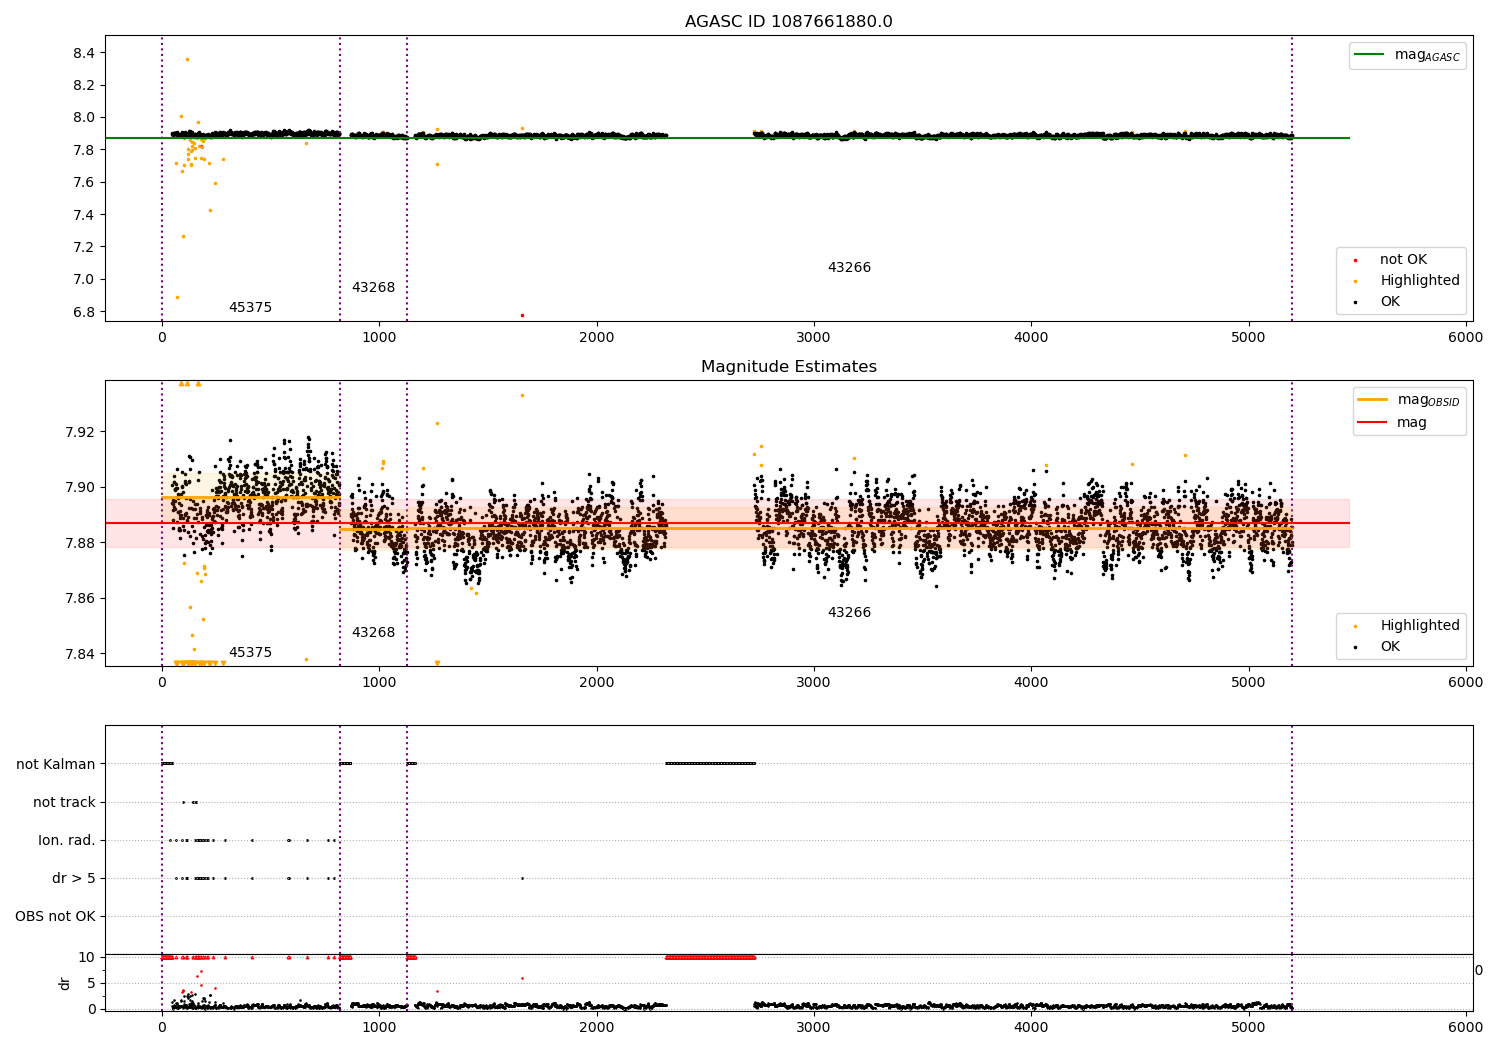
Task: Click the lone "dr > 5" point near 1650
Action: (x=522, y=879)
